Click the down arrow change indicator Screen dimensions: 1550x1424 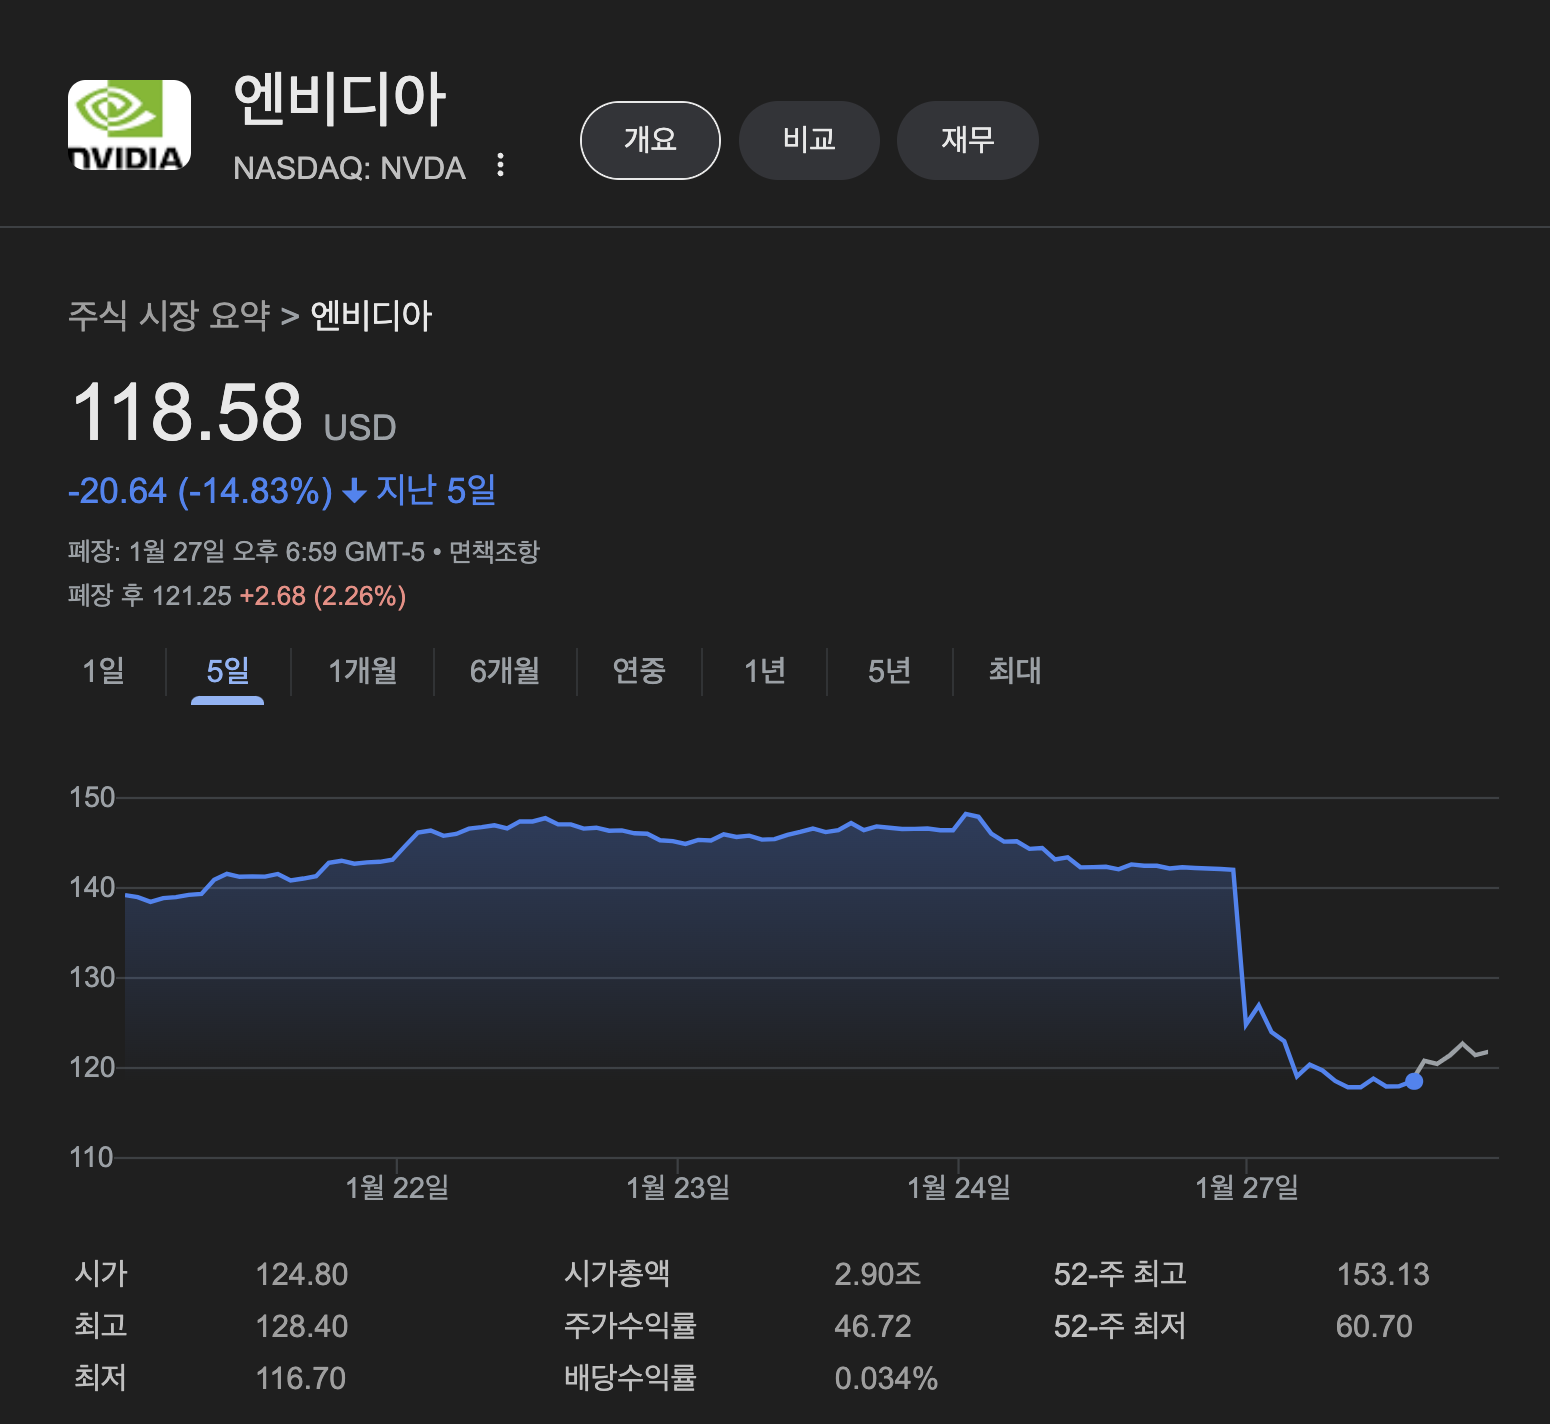point(354,491)
